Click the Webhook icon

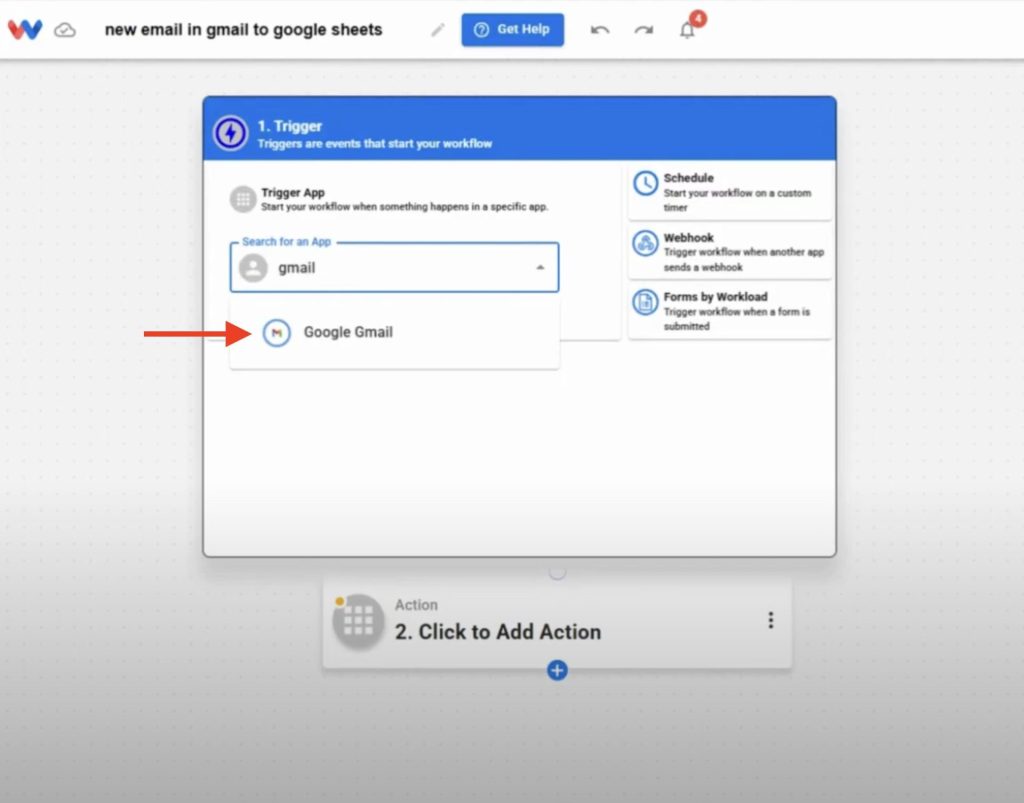pos(645,244)
